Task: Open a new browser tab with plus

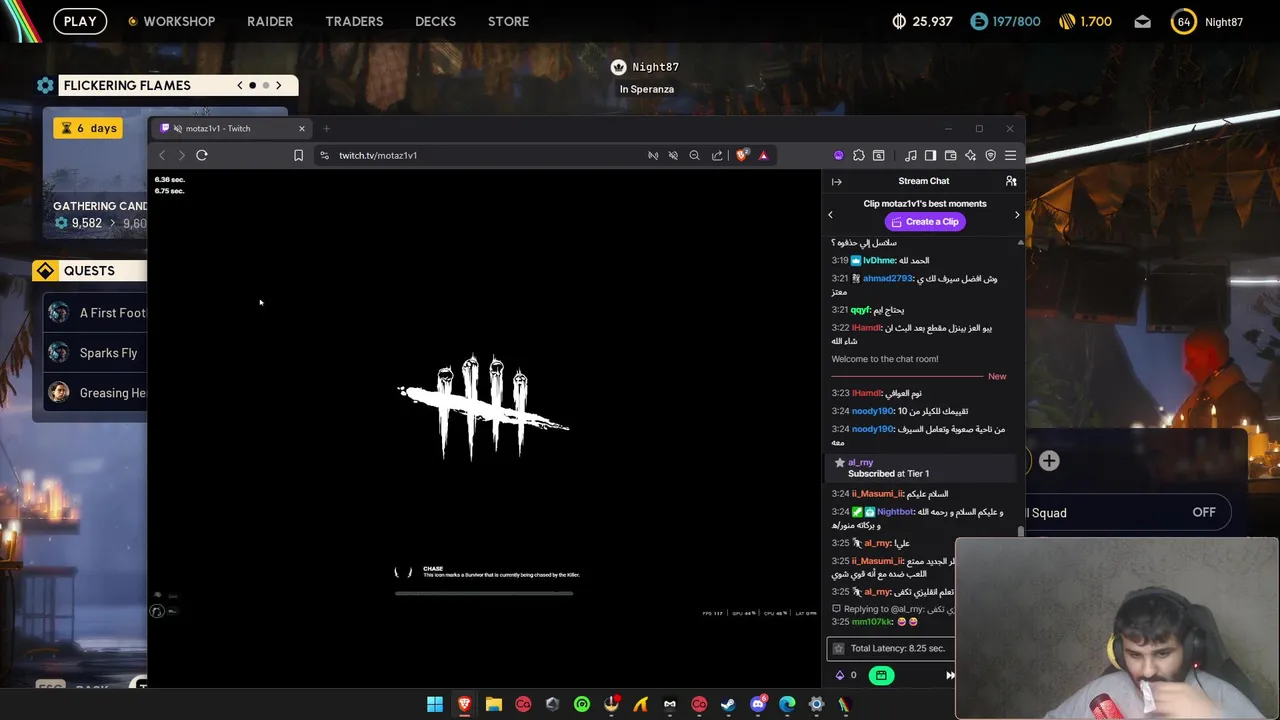Action: pyautogui.click(x=326, y=128)
